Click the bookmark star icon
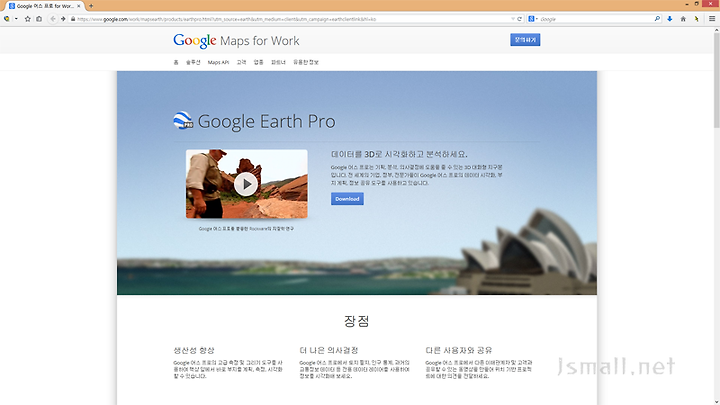 pyautogui.click(x=28, y=19)
